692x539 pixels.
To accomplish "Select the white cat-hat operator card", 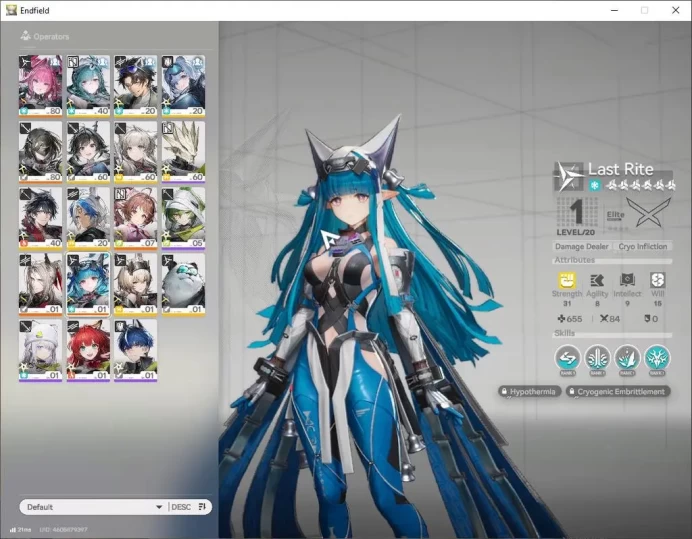I will [x=40, y=351].
